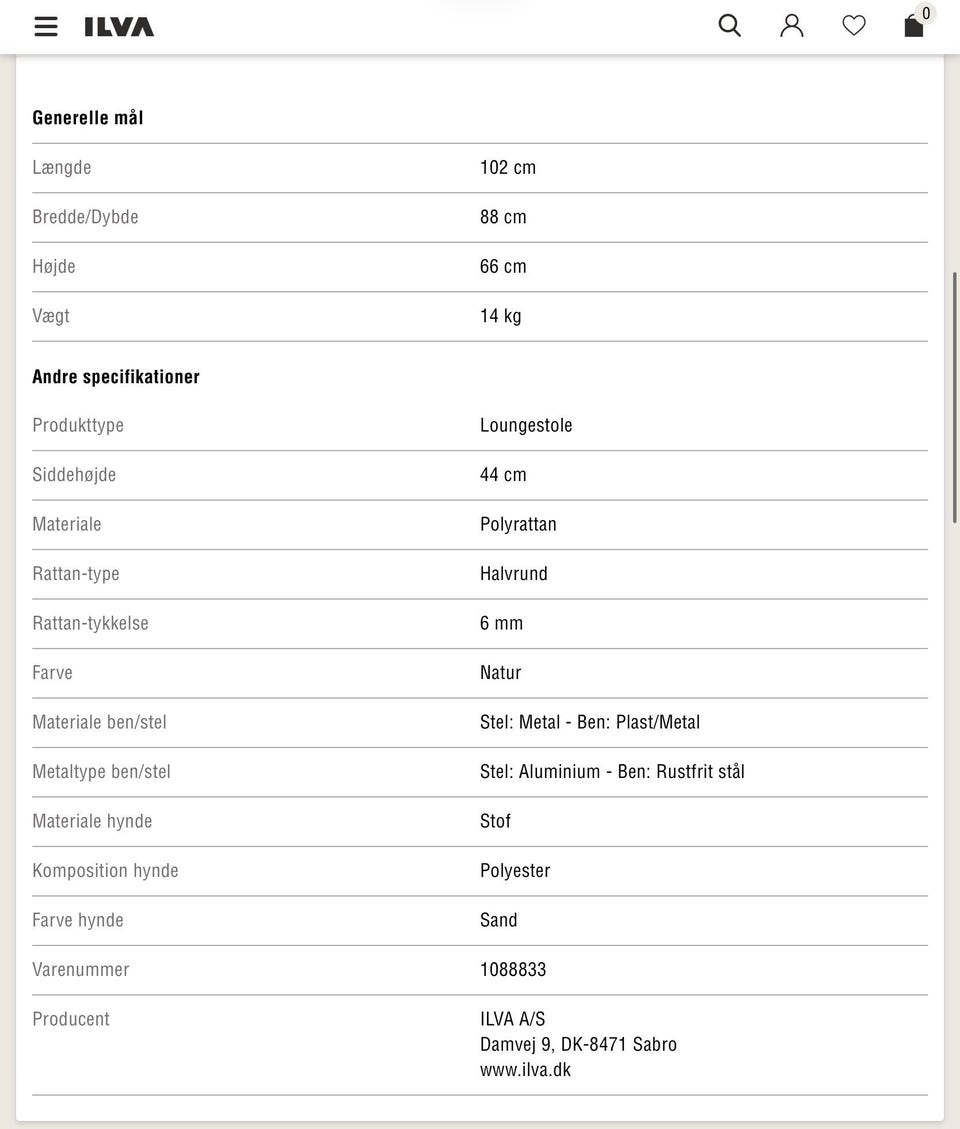Click the Polyrattan material value

(x=518, y=524)
